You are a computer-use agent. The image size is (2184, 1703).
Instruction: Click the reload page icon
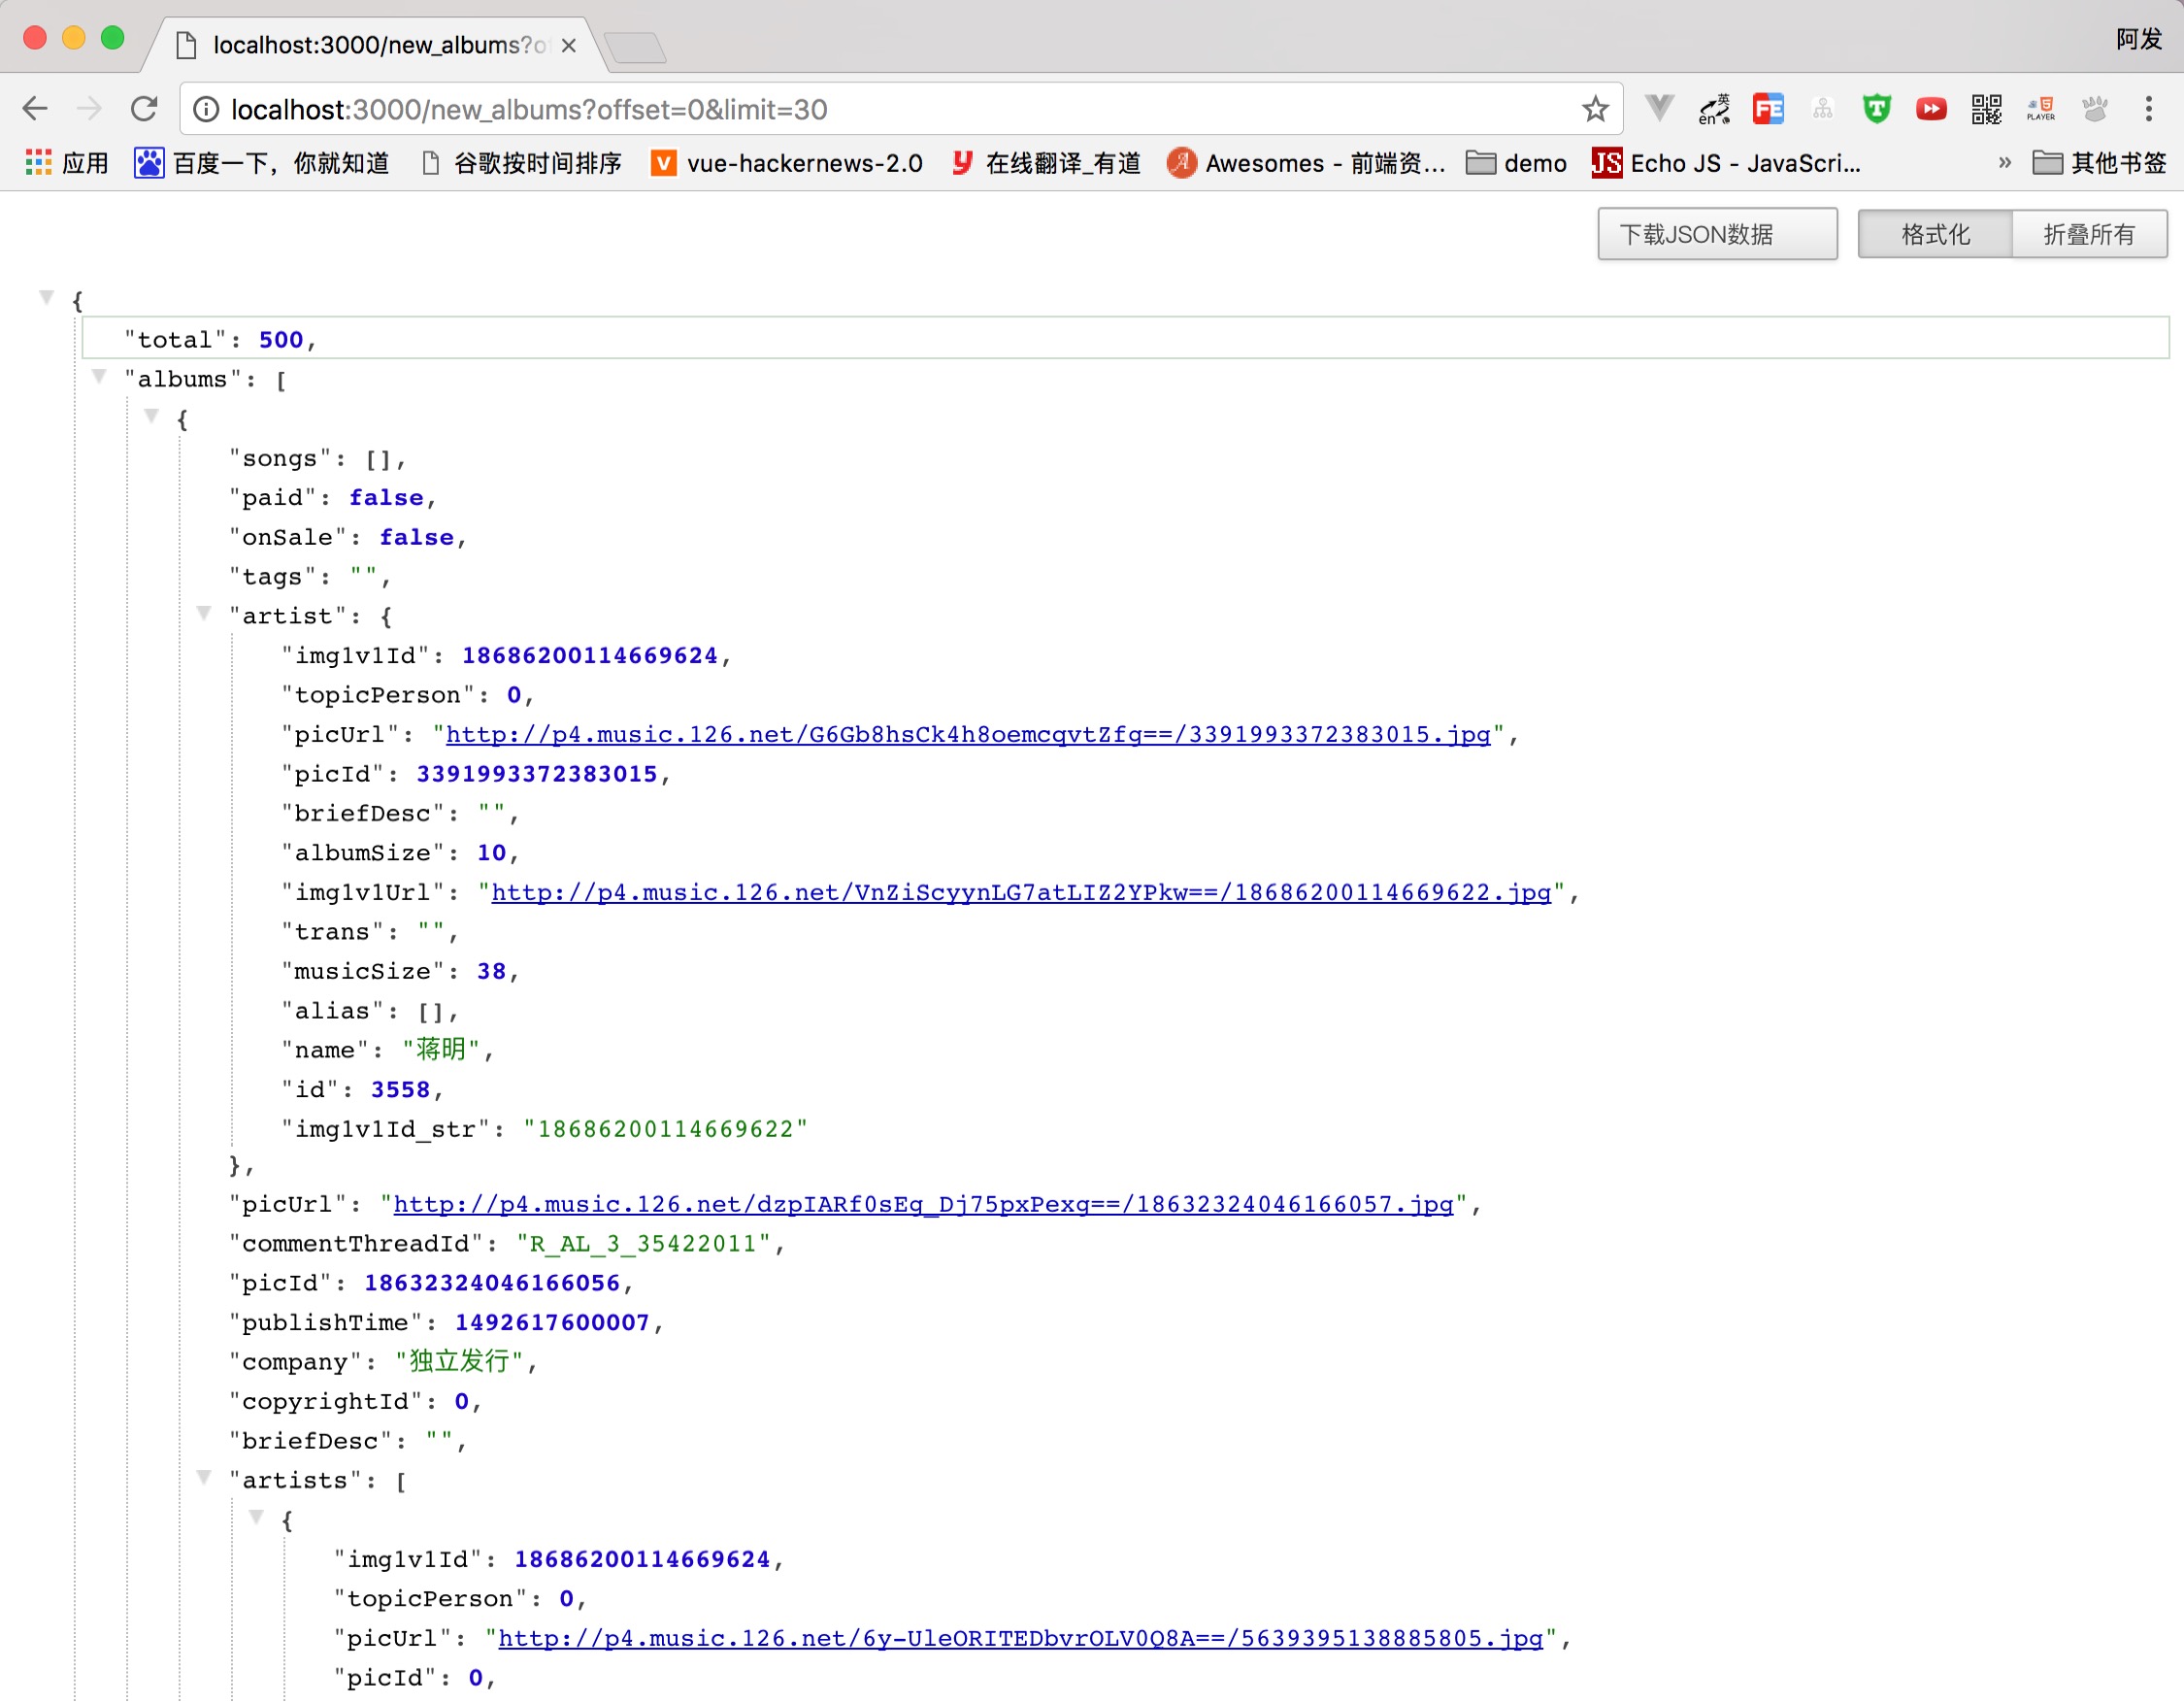coord(144,109)
